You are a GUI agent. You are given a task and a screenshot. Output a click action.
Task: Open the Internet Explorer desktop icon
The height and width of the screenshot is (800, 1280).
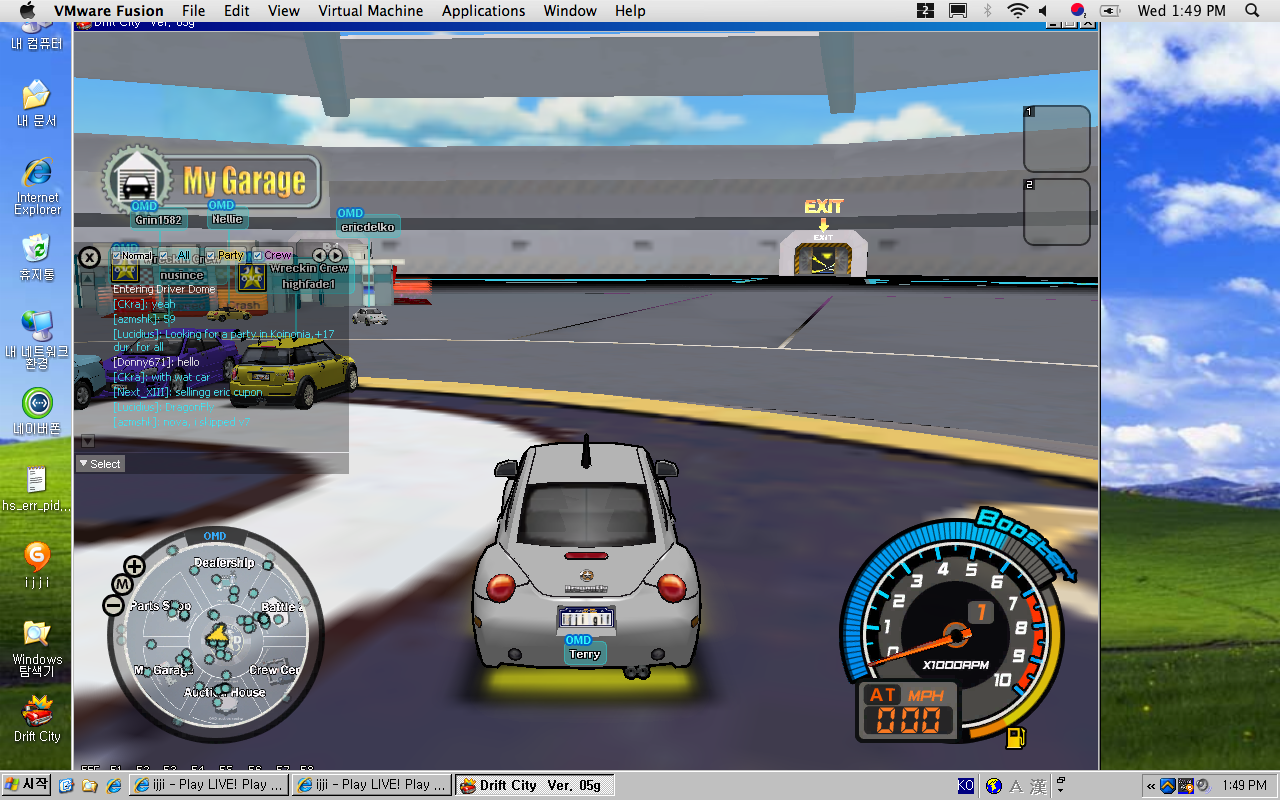point(37,186)
